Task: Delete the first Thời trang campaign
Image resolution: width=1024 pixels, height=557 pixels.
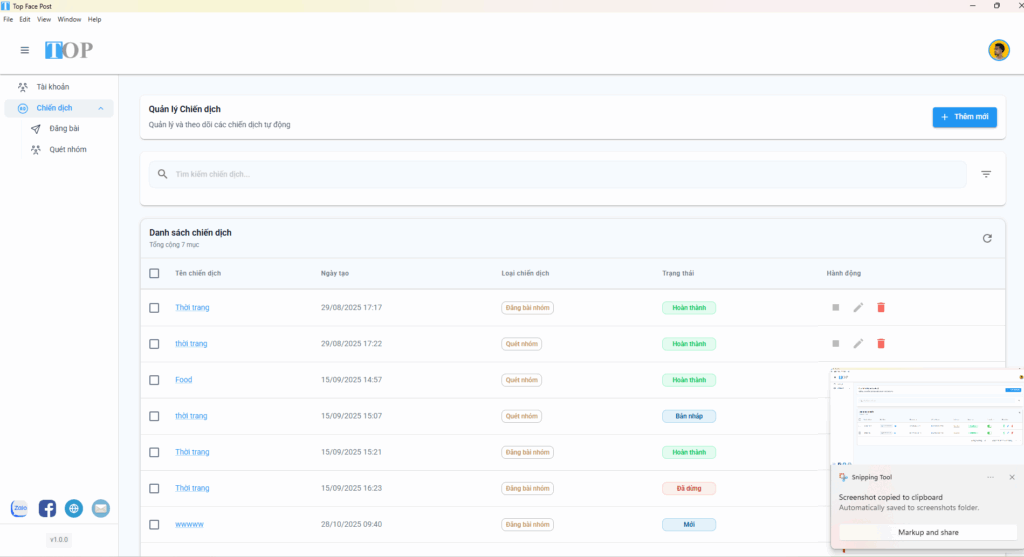Action: point(880,308)
